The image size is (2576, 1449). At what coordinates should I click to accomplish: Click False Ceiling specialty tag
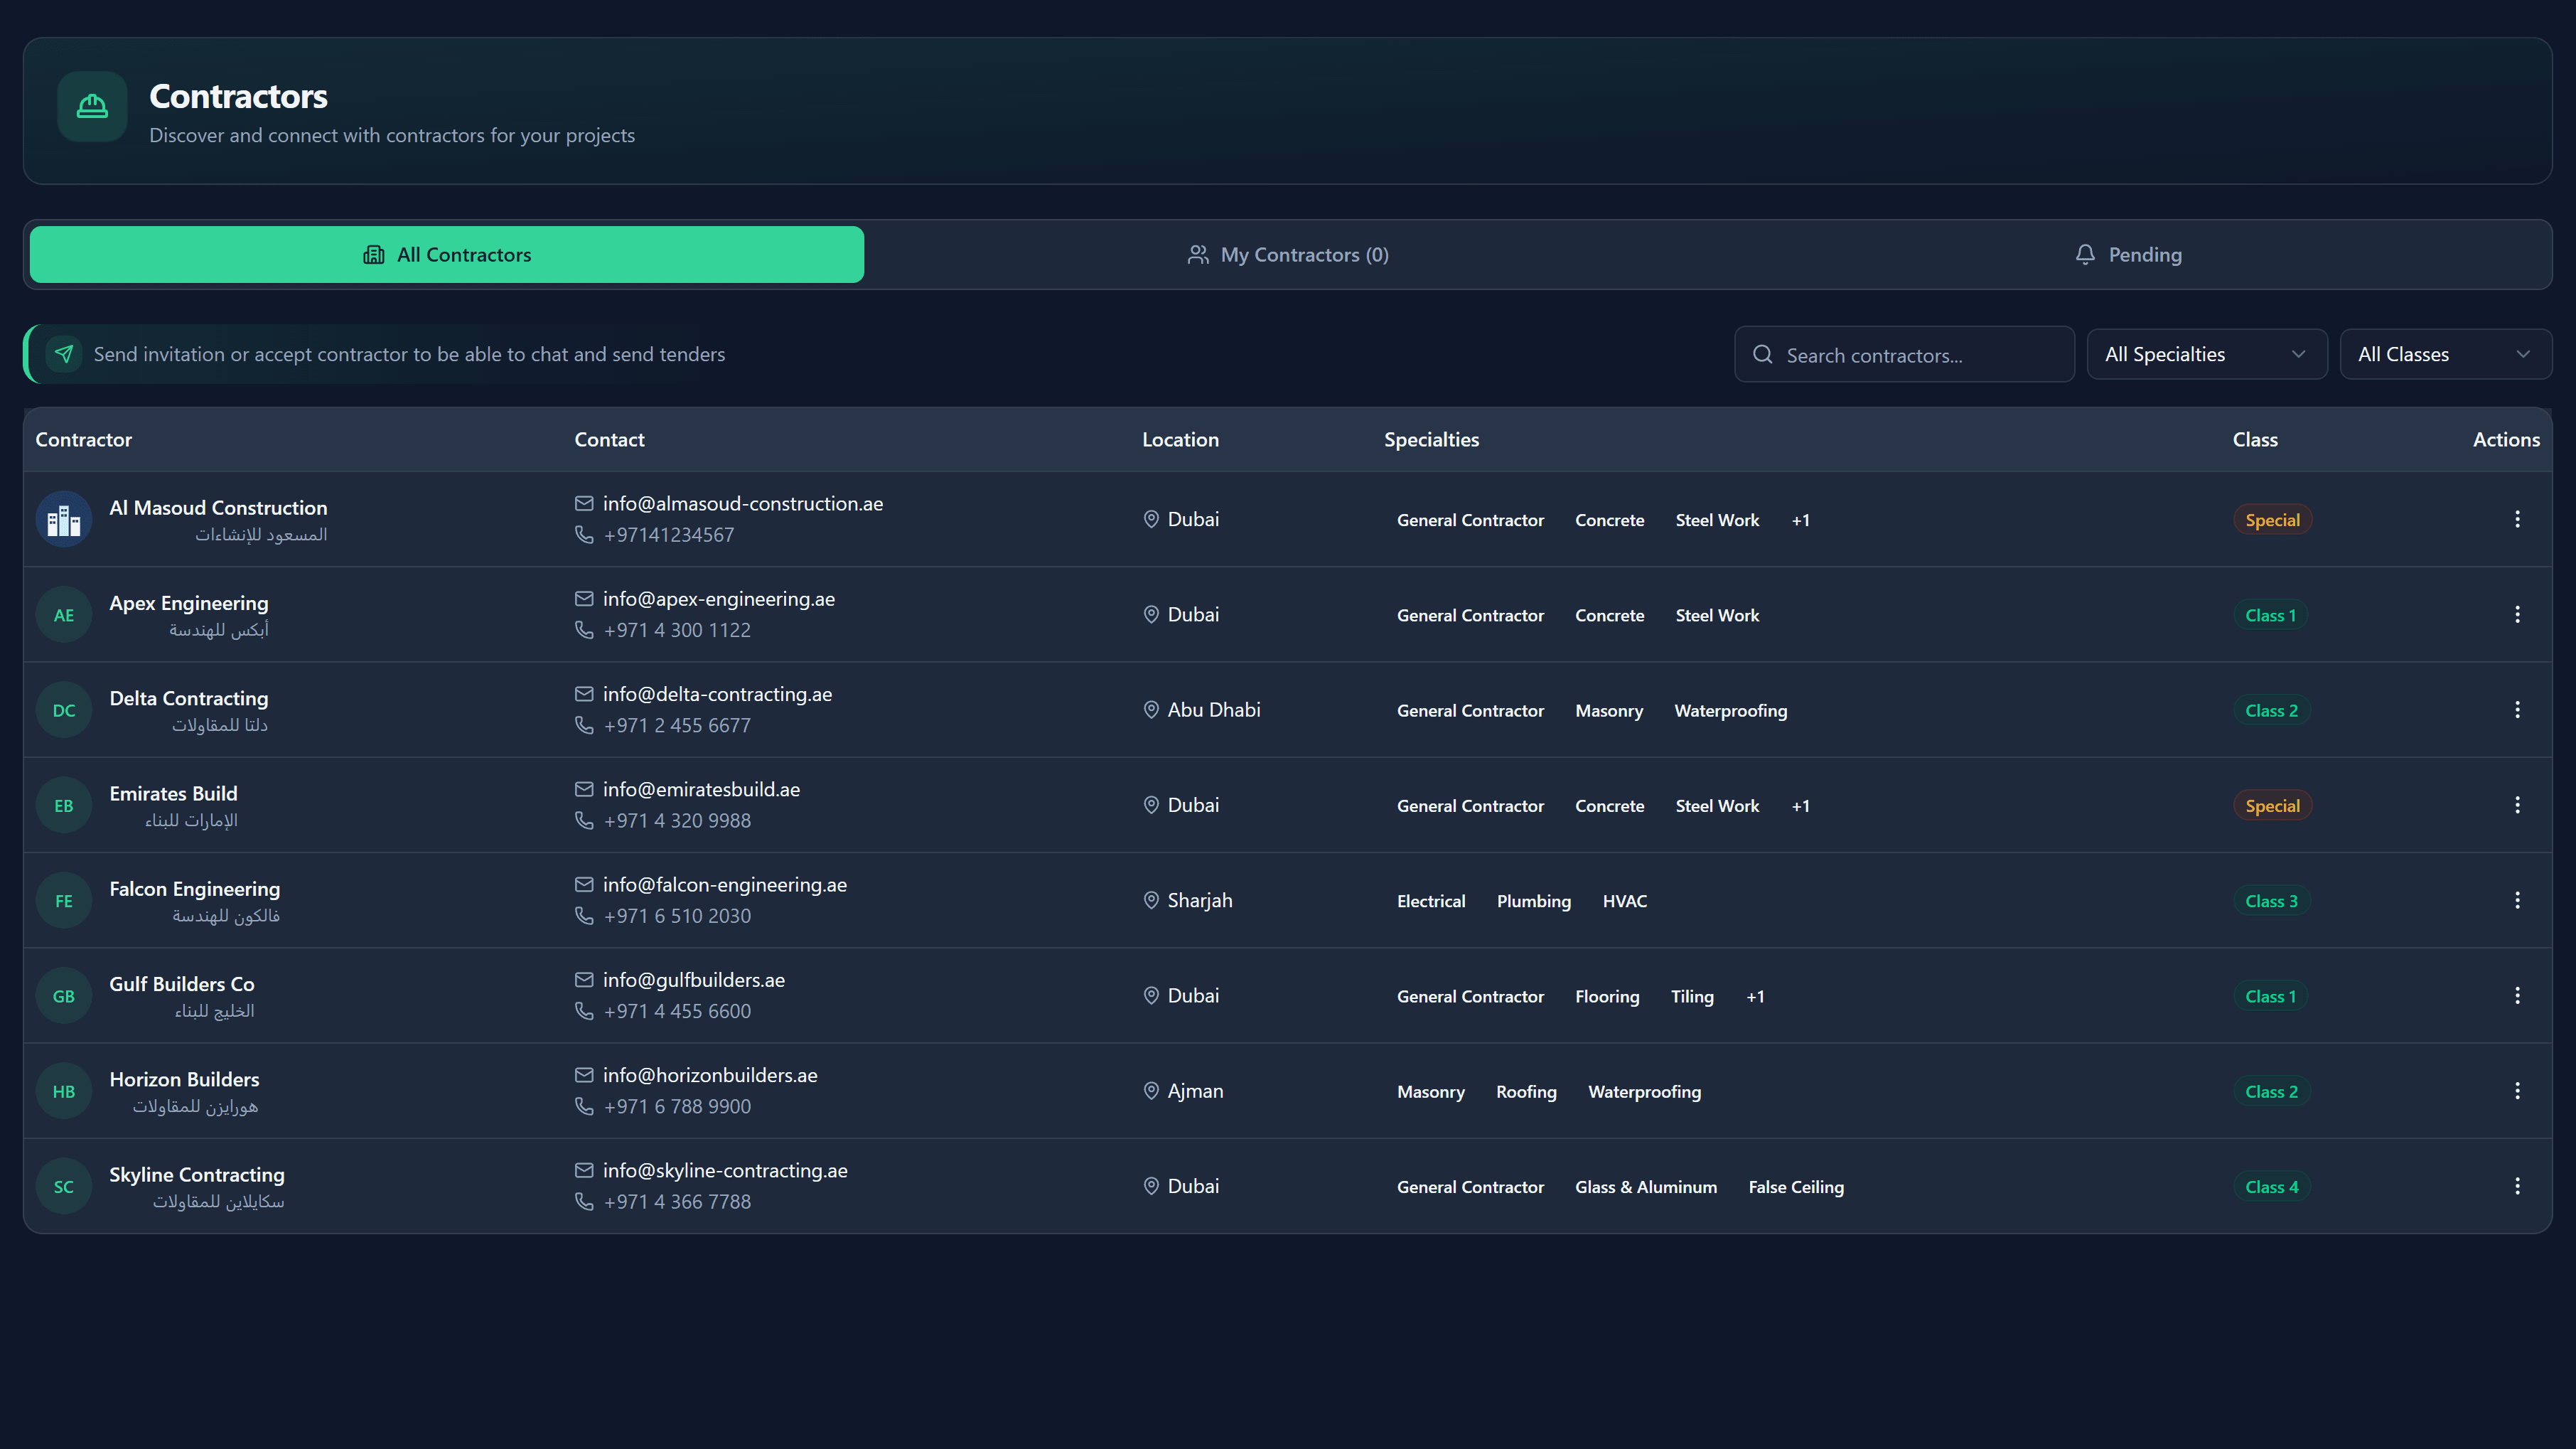coord(1796,1187)
